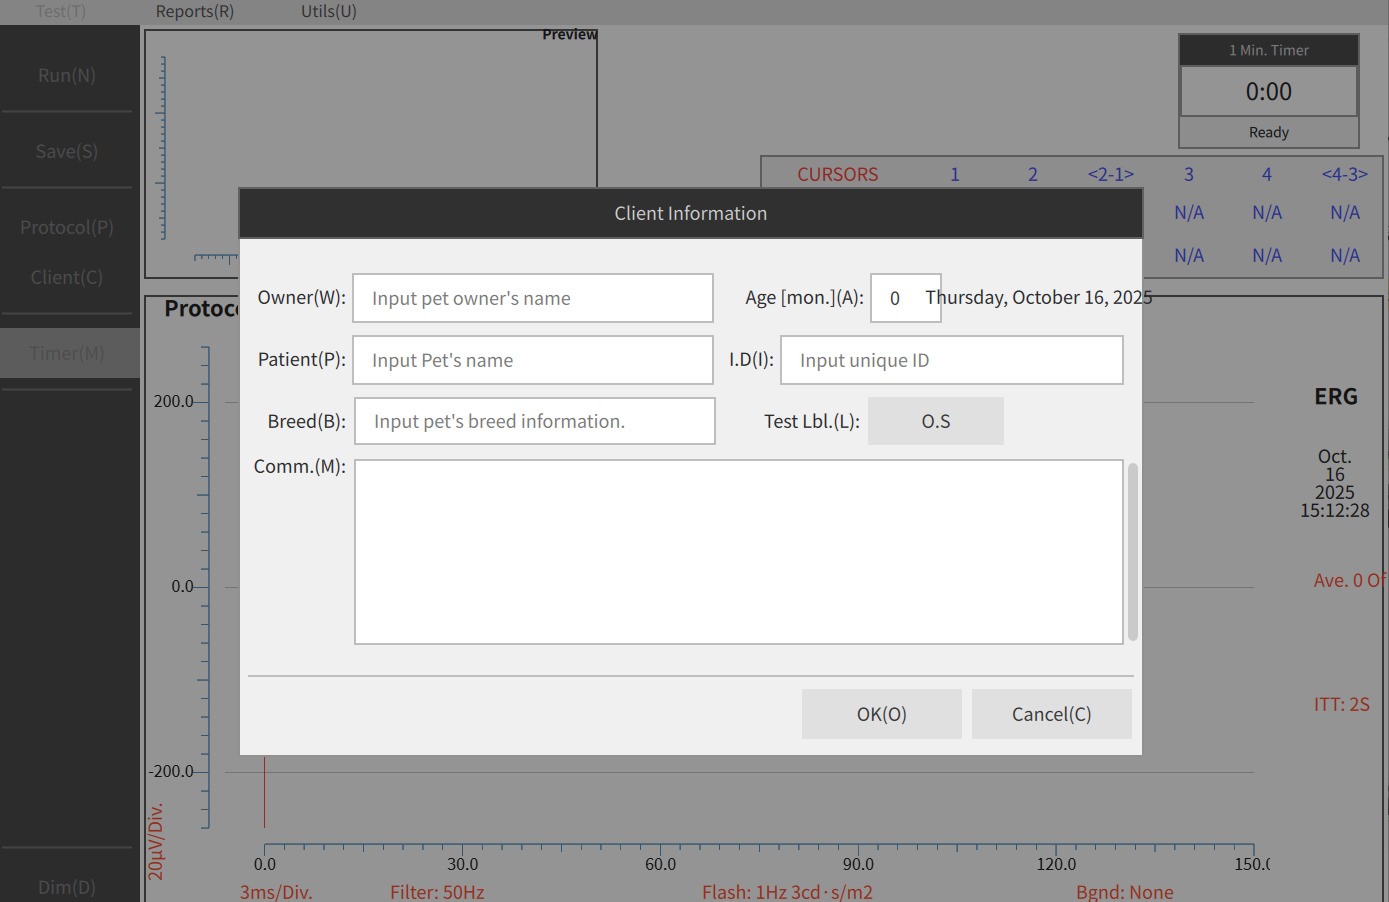Open the Utils(U) menu
The width and height of the screenshot is (1389, 902).
pos(329,11)
